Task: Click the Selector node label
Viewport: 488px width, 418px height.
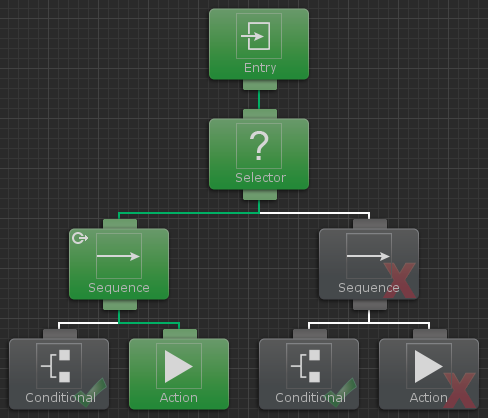Action: pyautogui.click(x=260, y=178)
